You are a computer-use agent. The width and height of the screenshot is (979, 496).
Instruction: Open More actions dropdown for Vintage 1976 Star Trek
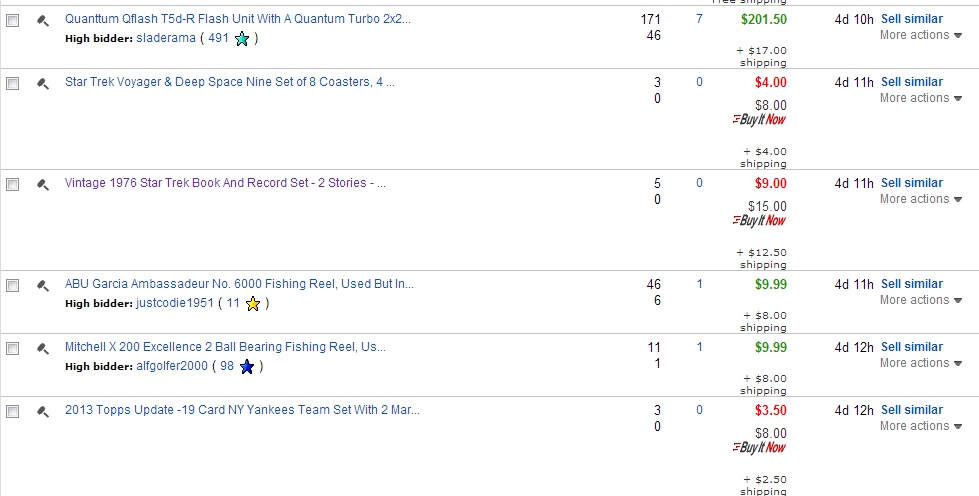[921, 199]
